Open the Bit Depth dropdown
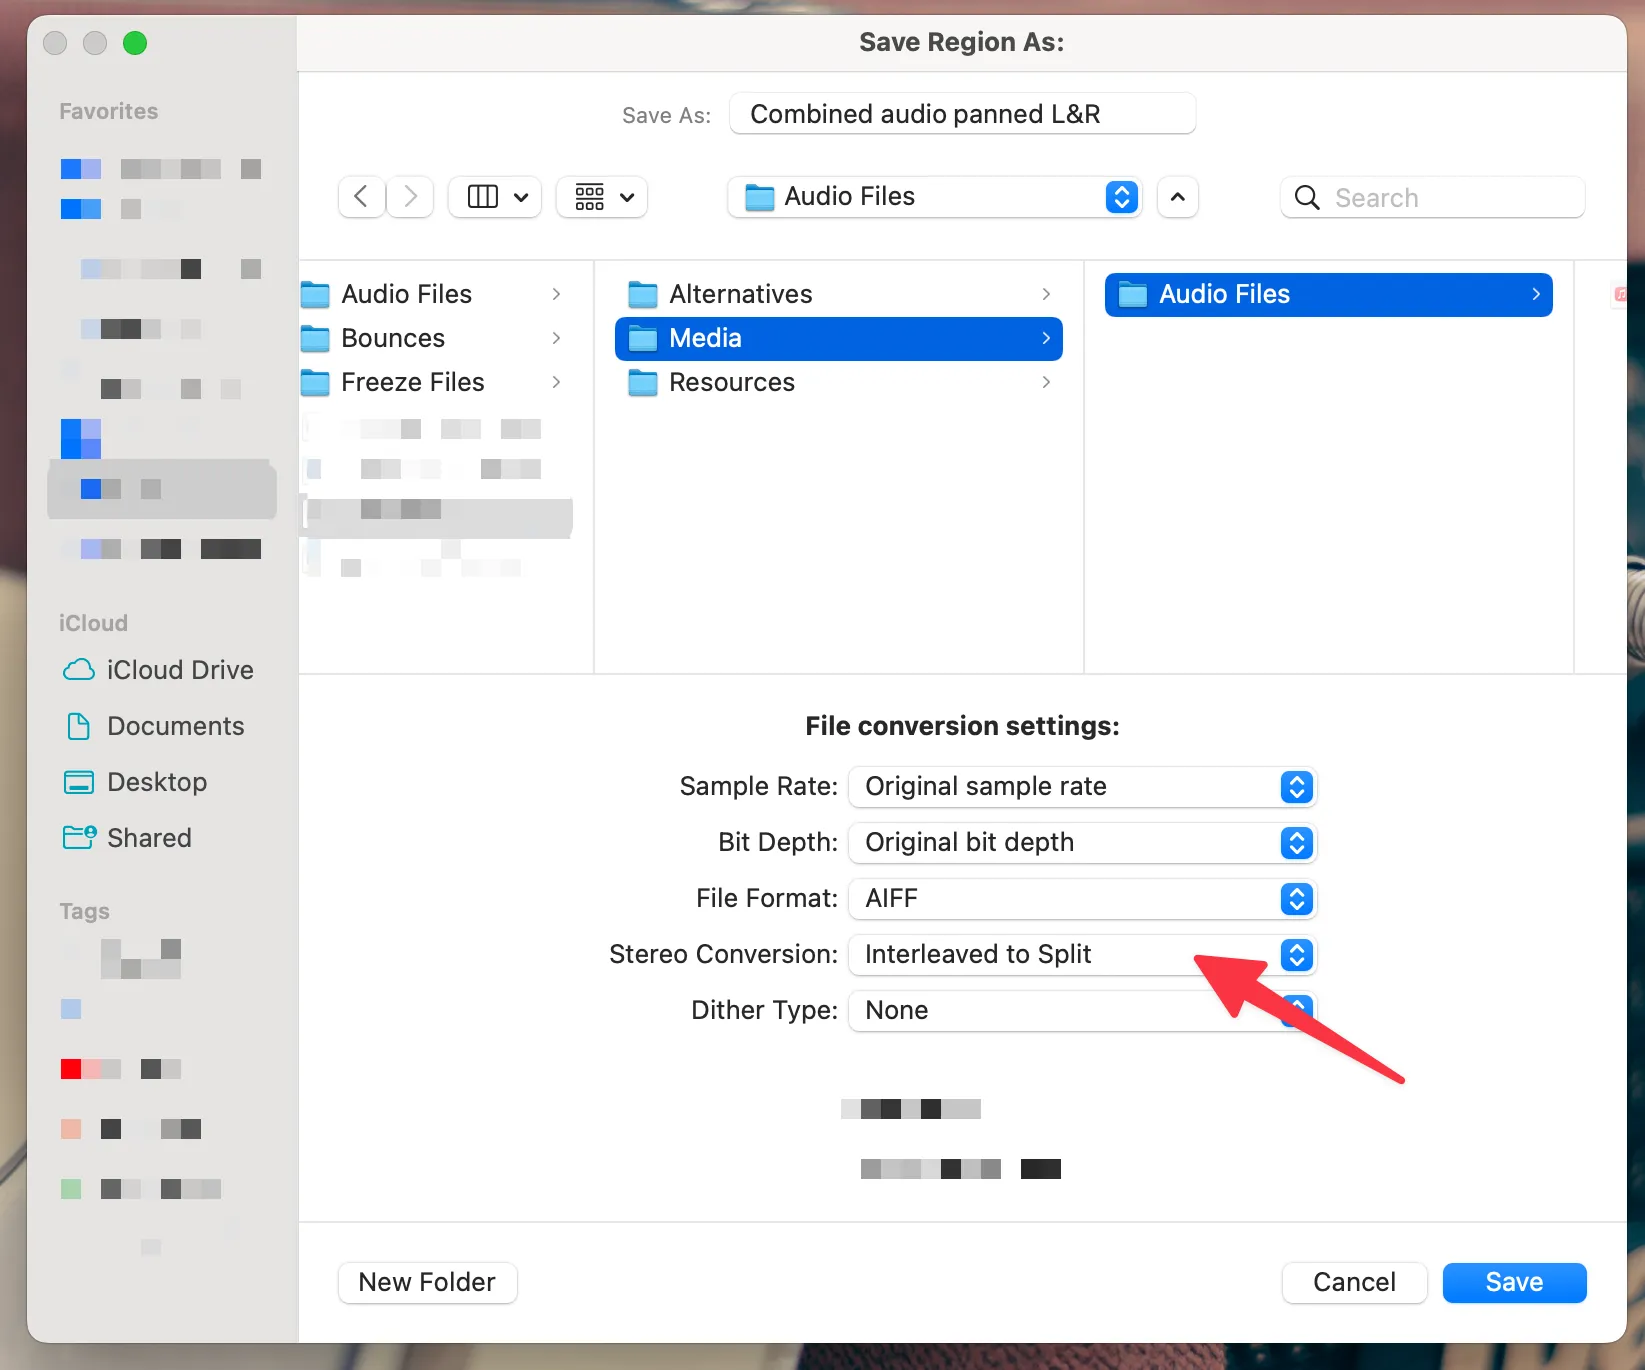 [x=1081, y=843]
